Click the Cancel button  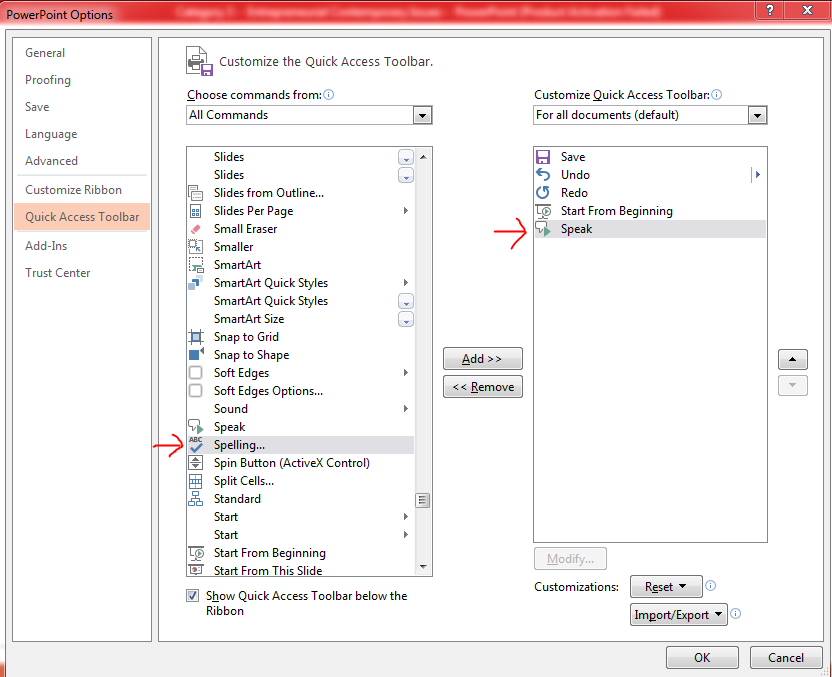point(786,658)
